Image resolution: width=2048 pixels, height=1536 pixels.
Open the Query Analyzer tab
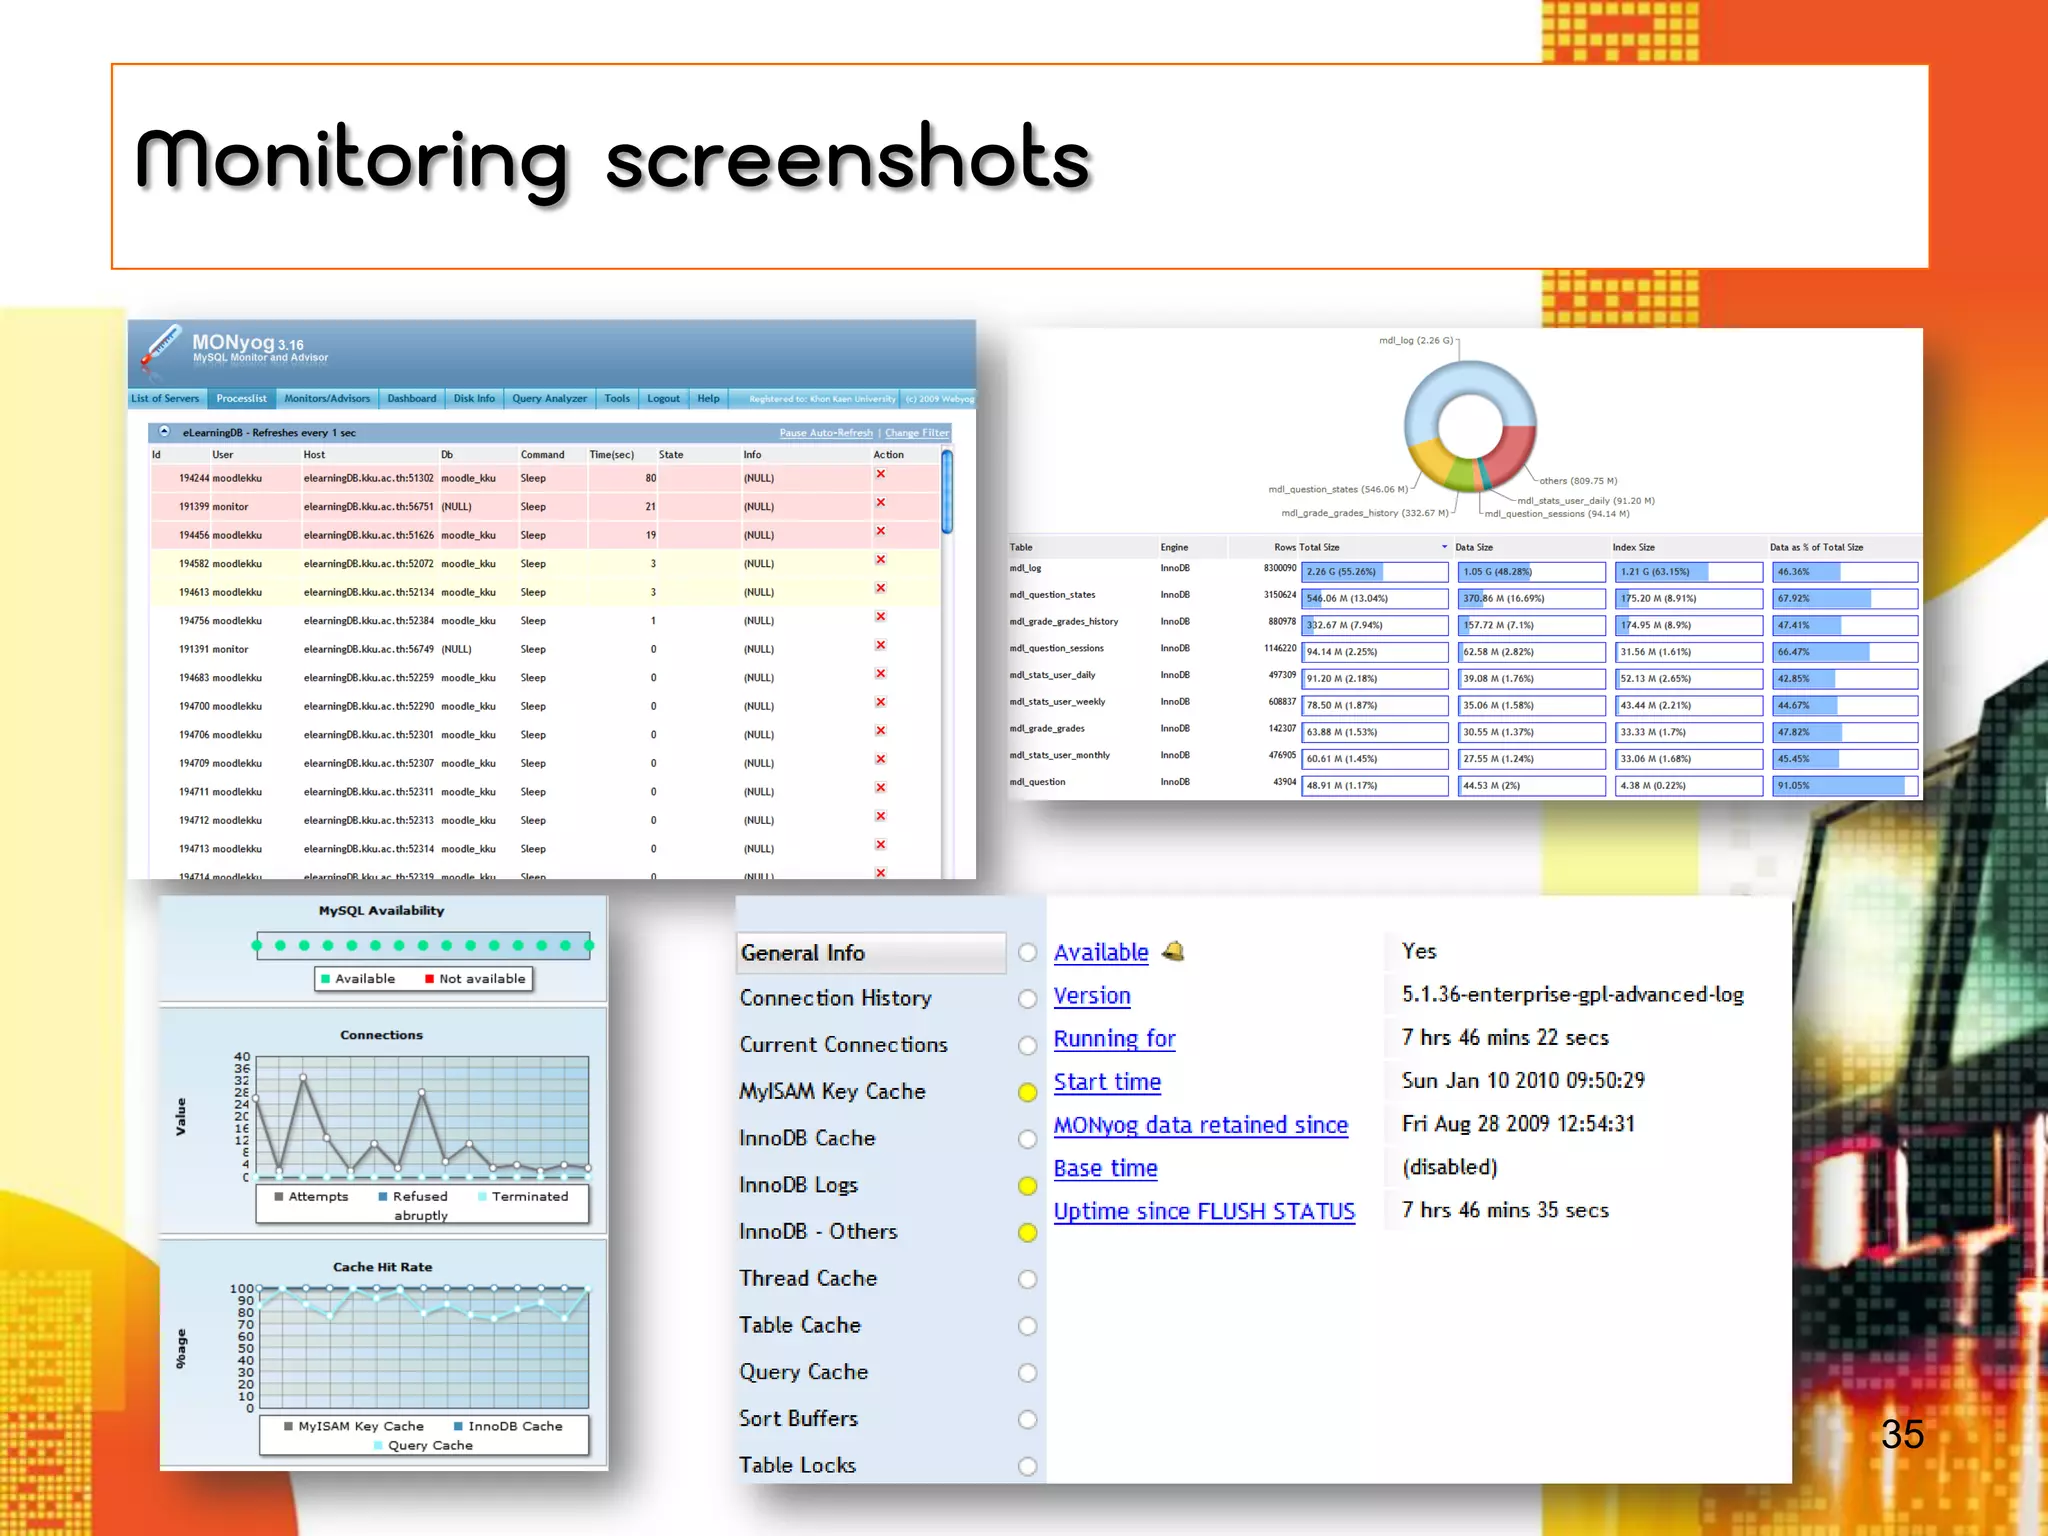(550, 398)
